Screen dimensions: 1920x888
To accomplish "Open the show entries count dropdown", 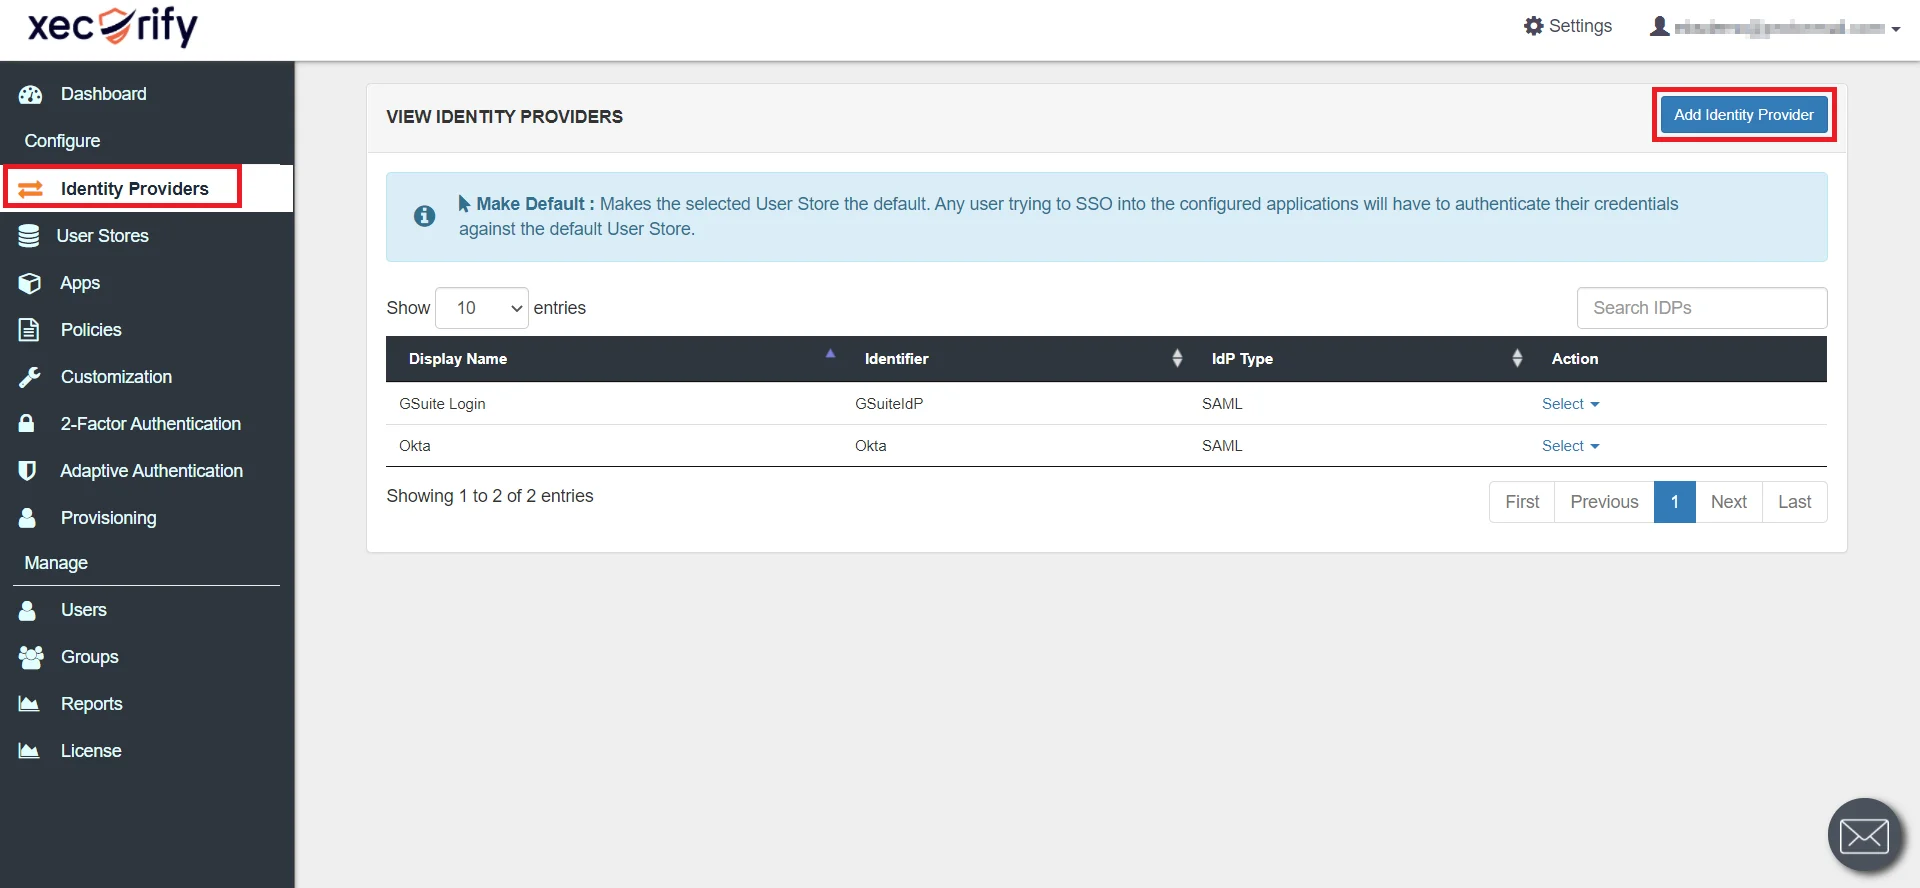I will [482, 308].
